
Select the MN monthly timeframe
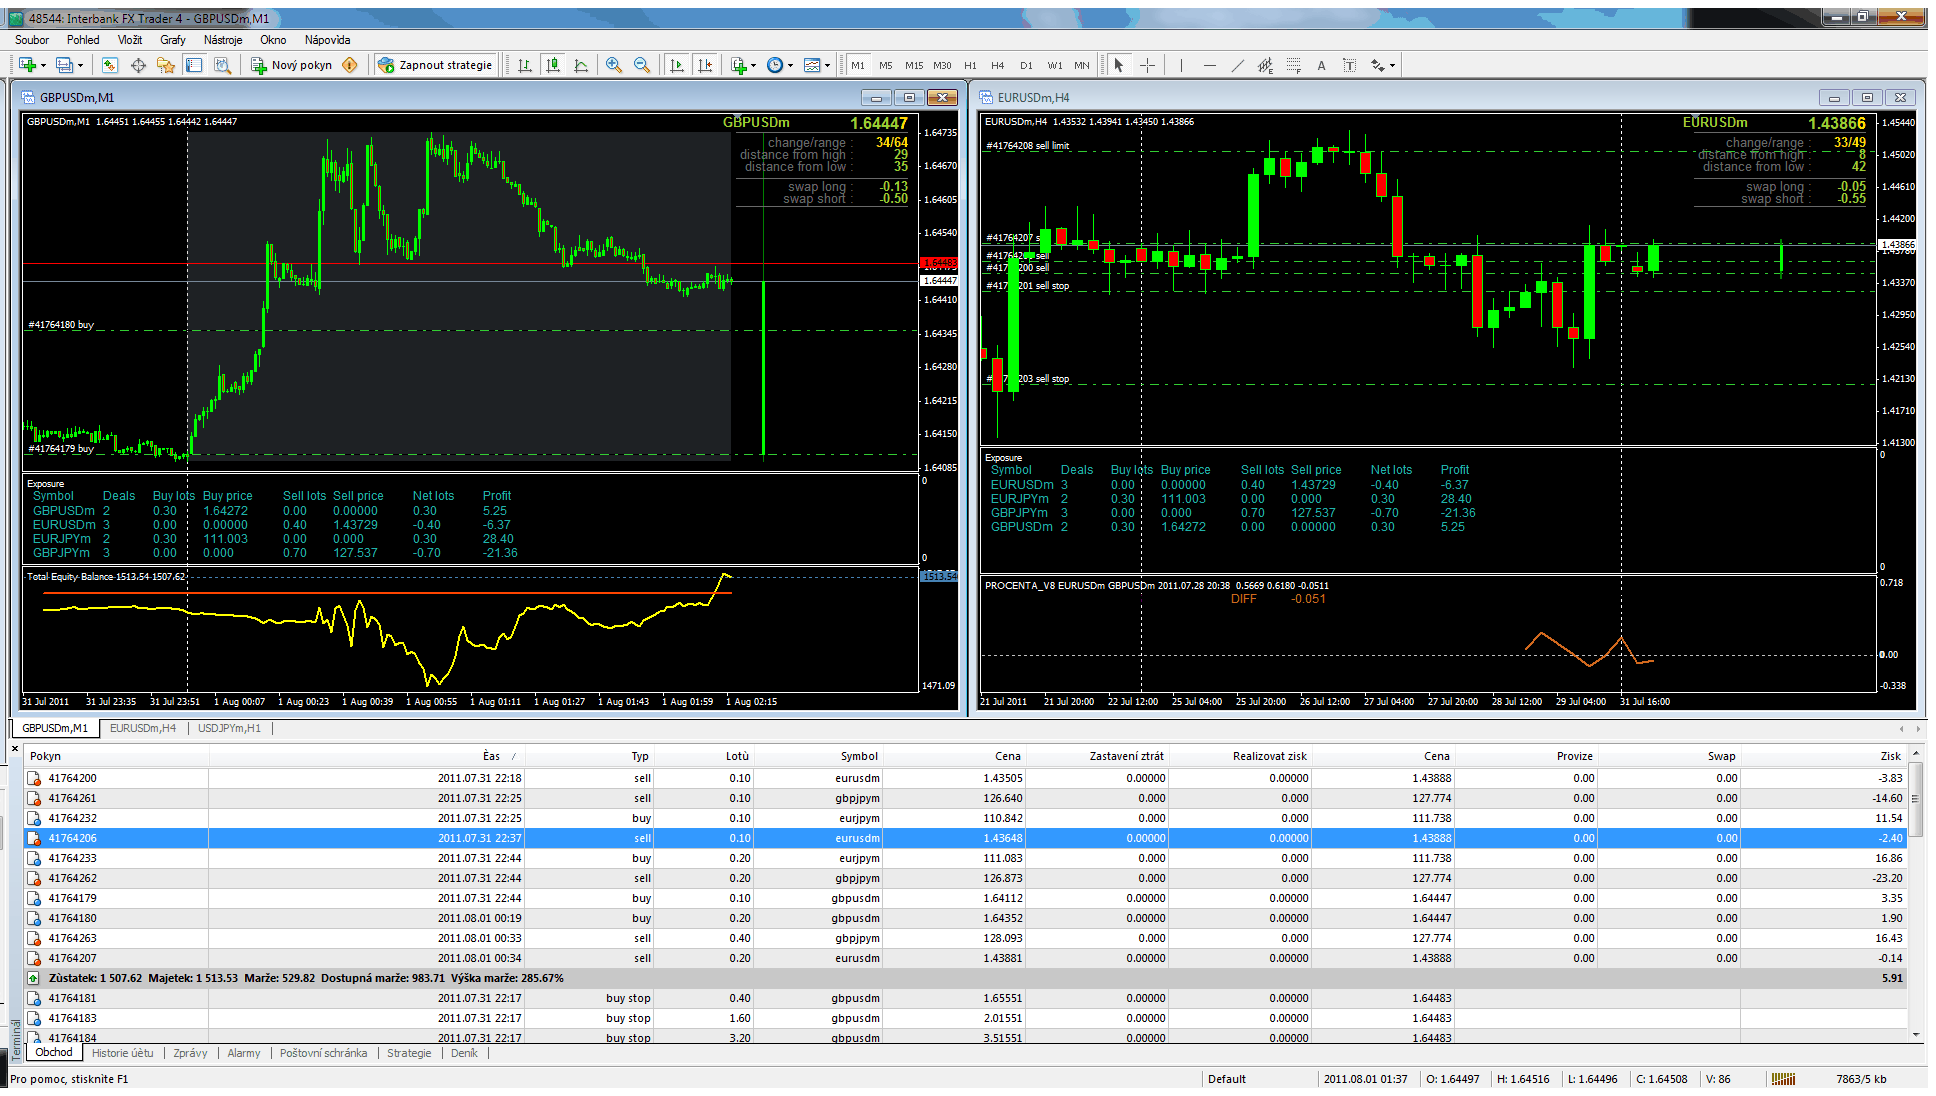pos(1082,65)
